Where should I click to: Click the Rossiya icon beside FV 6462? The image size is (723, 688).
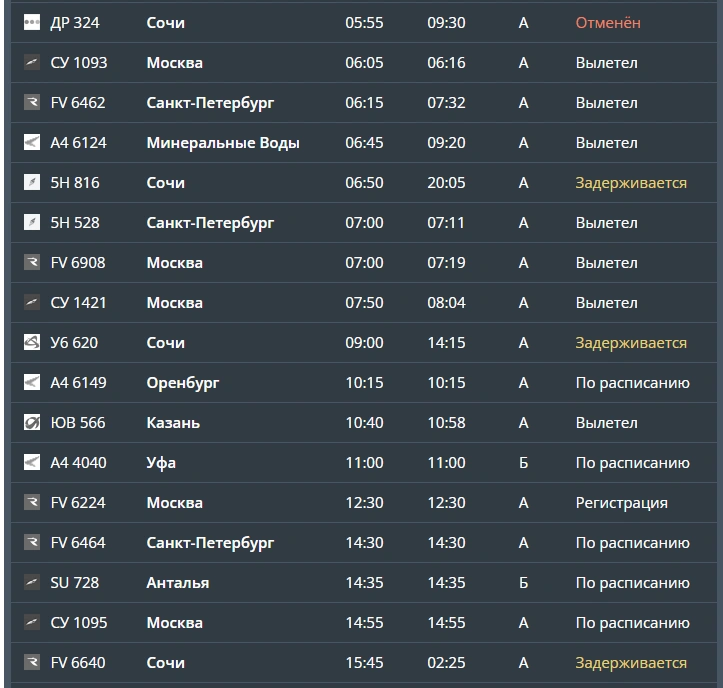pos(32,102)
